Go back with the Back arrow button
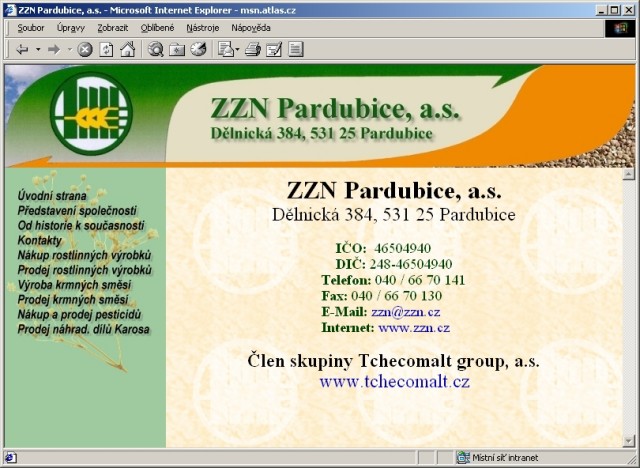 [x=22, y=50]
